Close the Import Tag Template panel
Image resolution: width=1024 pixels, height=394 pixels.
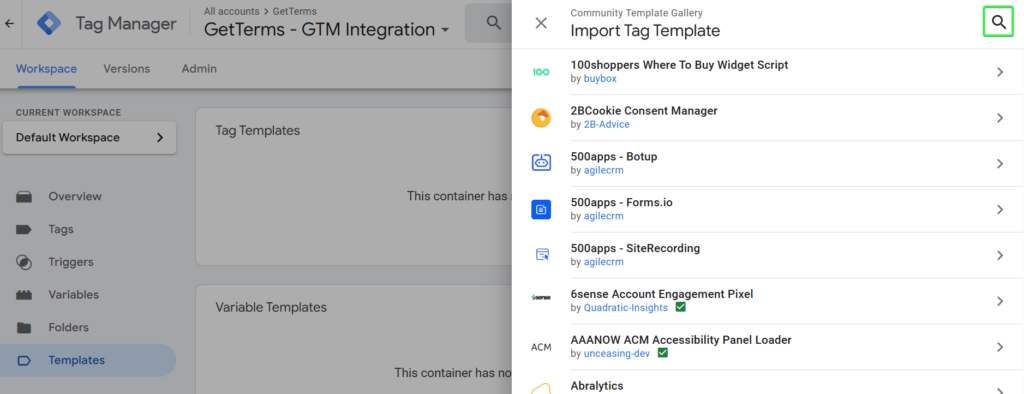tap(541, 23)
